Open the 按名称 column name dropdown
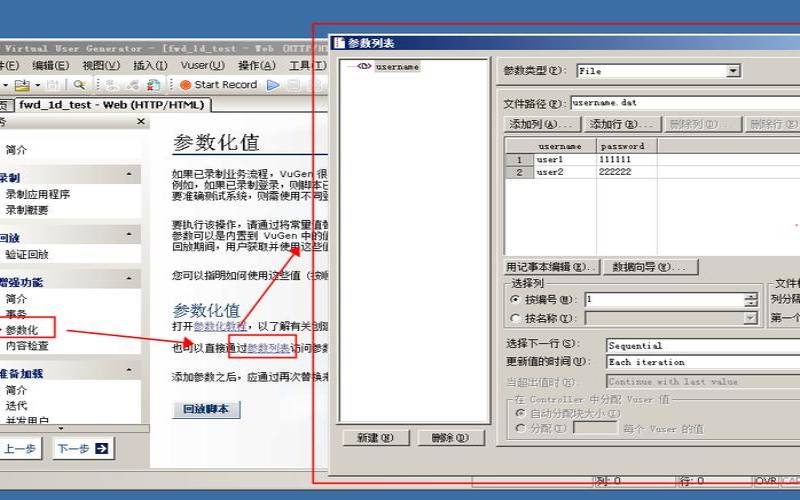 750,318
